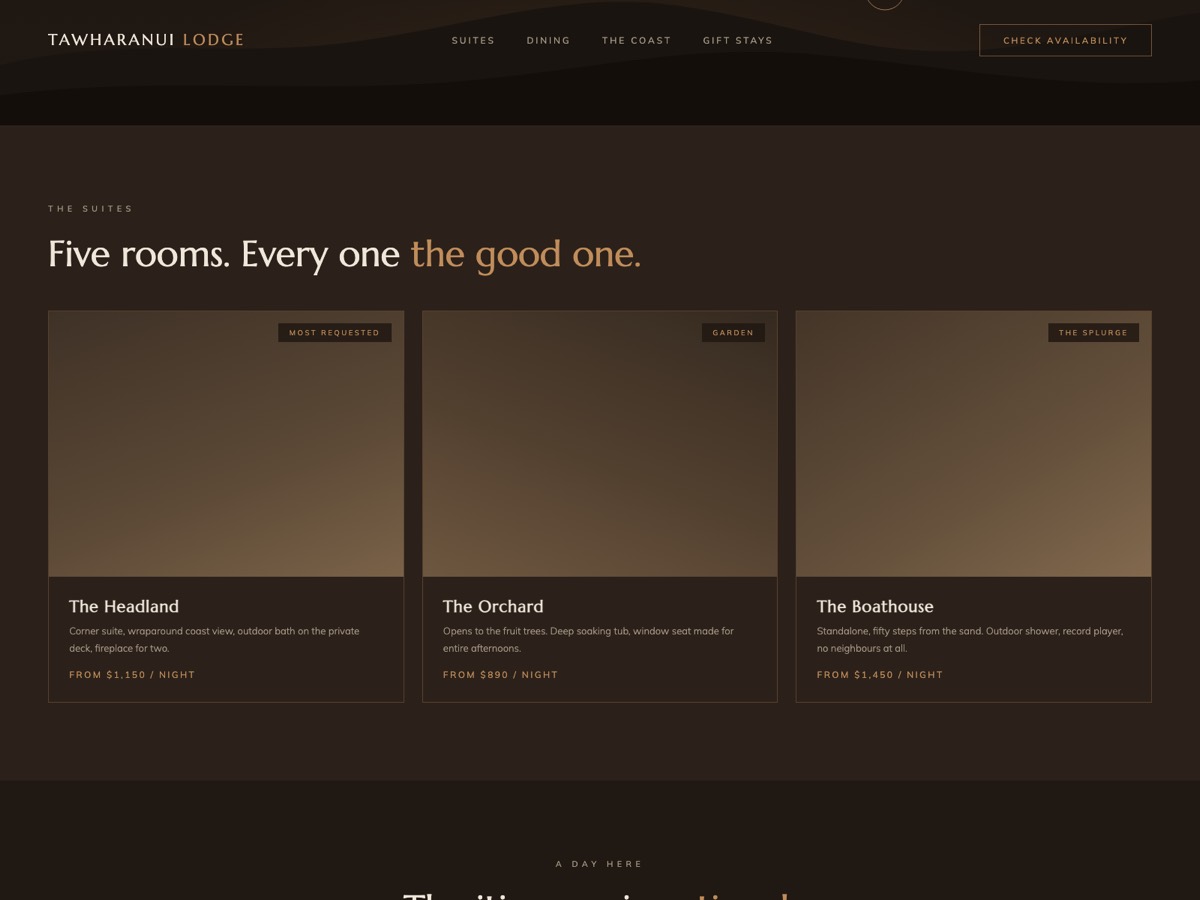Open the Dining nav item

click(548, 41)
